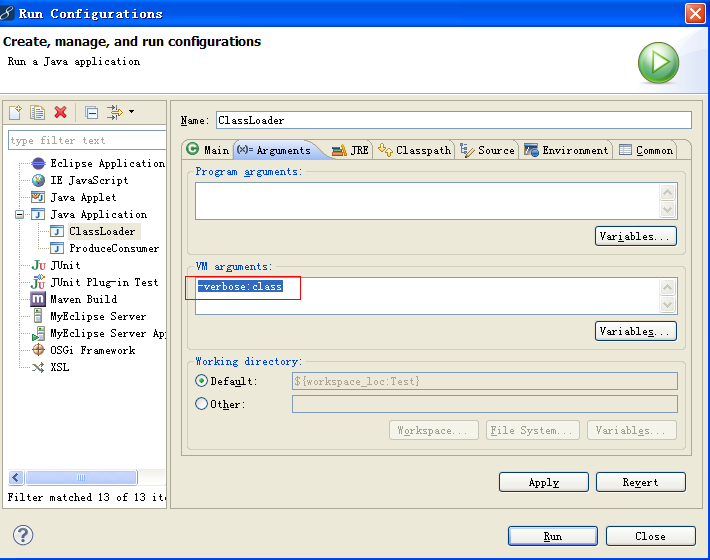Click the Run button

coord(553,536)
